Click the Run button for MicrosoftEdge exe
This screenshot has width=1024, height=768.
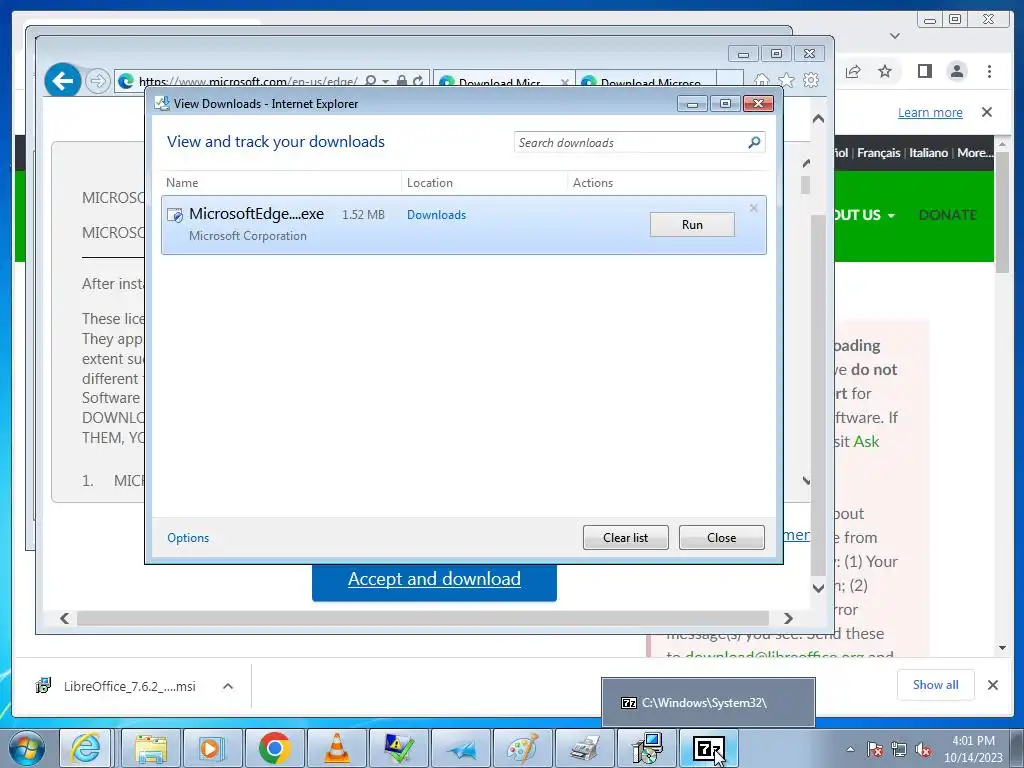click(x=692, y=225)
